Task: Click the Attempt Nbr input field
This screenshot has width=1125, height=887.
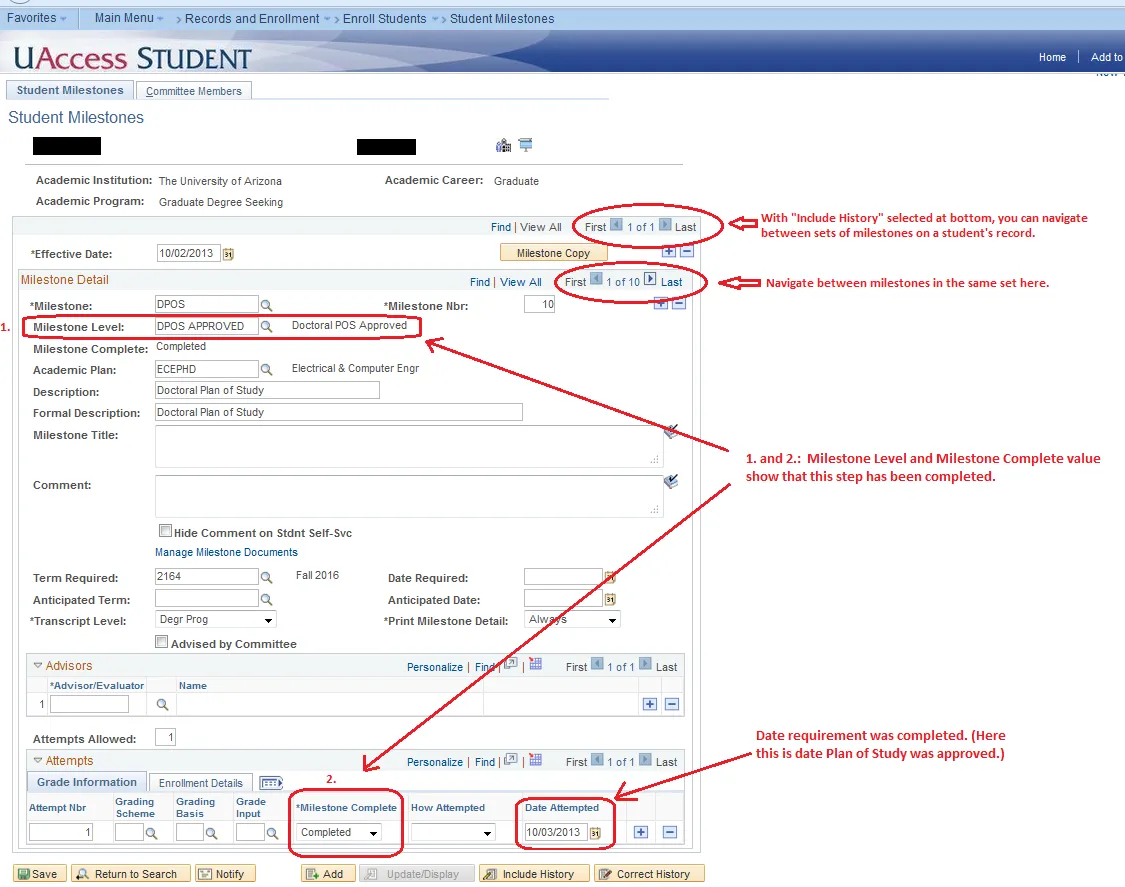Action: (61, 832)
